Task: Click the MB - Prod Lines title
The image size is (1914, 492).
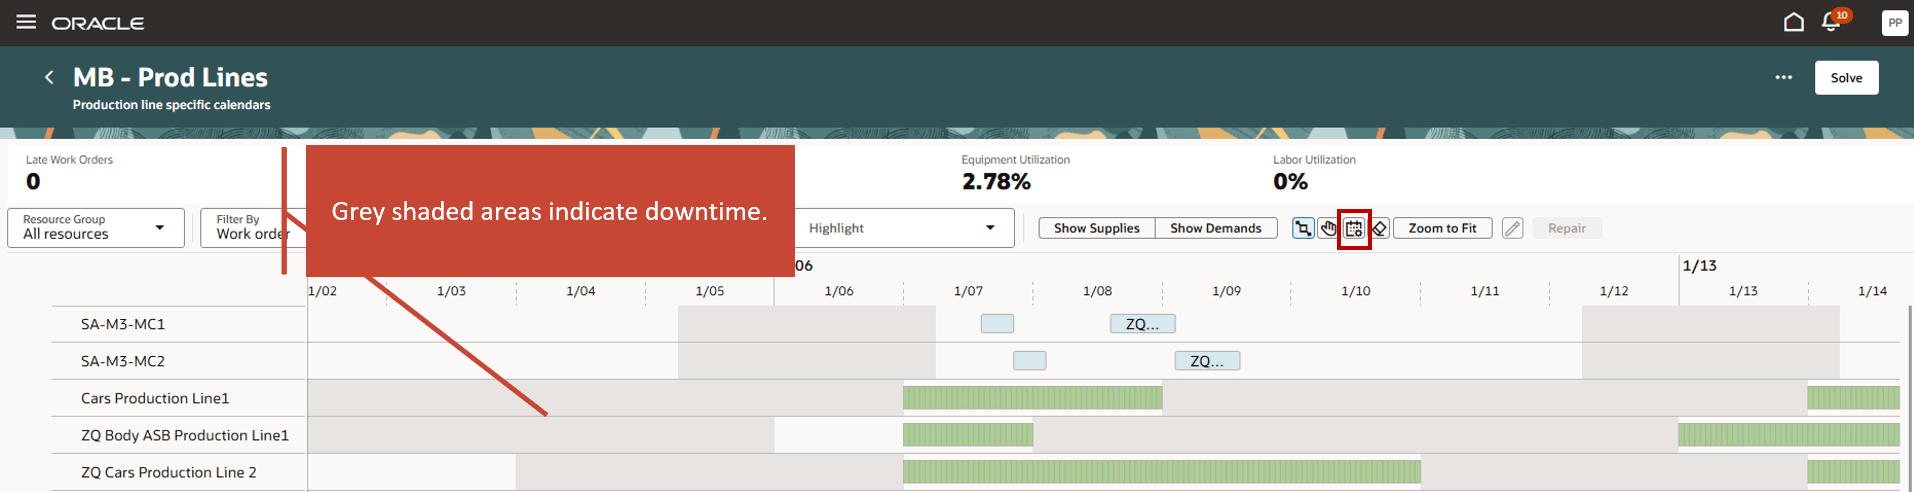Action: coord(170,77)
